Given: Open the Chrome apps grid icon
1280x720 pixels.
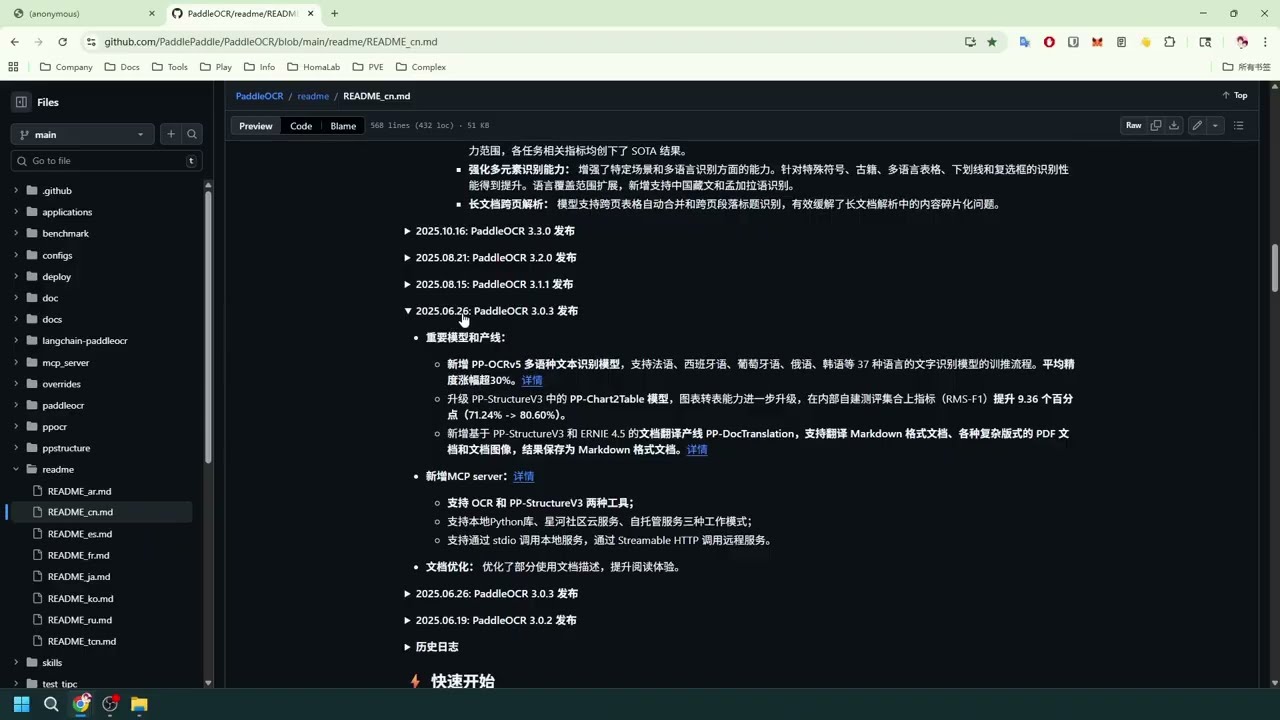Looking at the screenshot, I should pyautogui.click(x=13, y=67).
